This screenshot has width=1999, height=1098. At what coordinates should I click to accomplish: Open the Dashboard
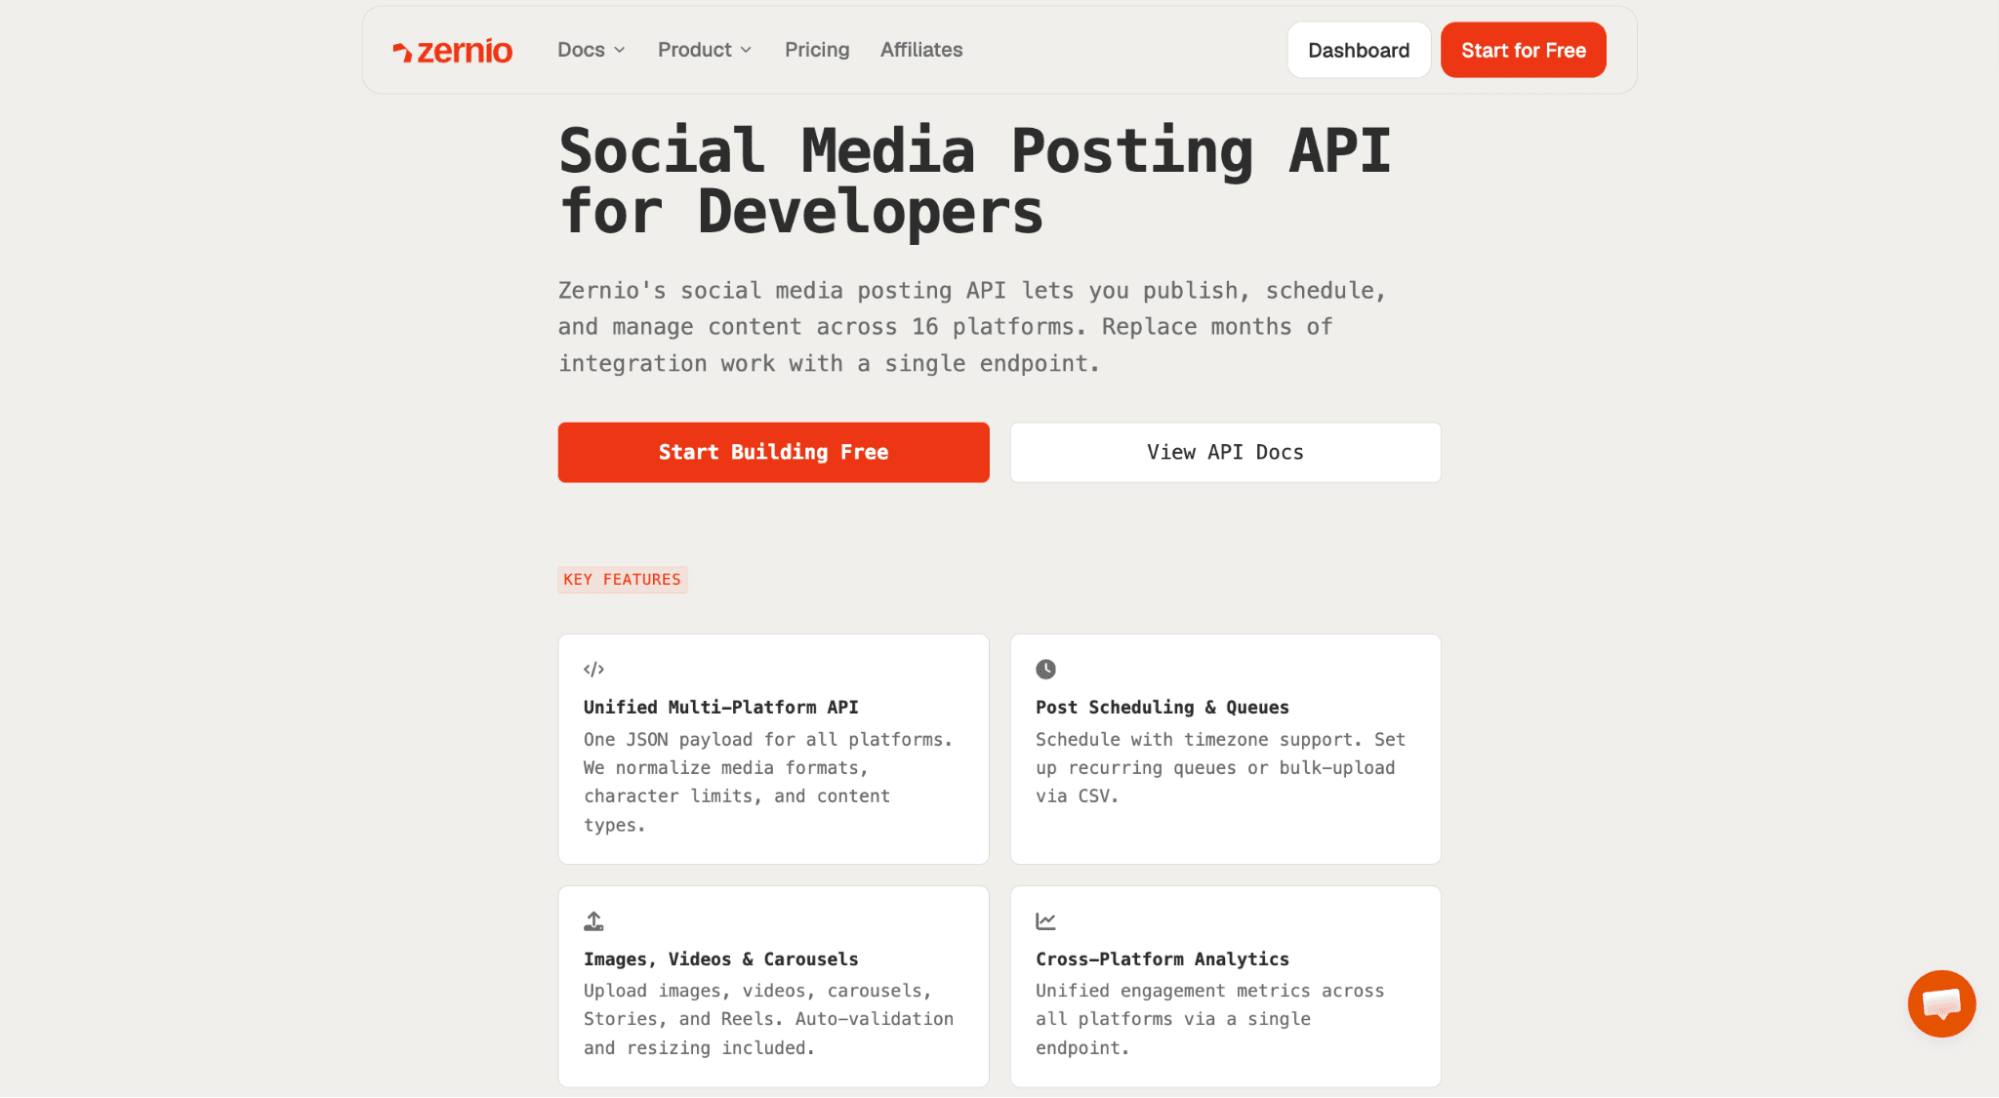point(1358,50)
